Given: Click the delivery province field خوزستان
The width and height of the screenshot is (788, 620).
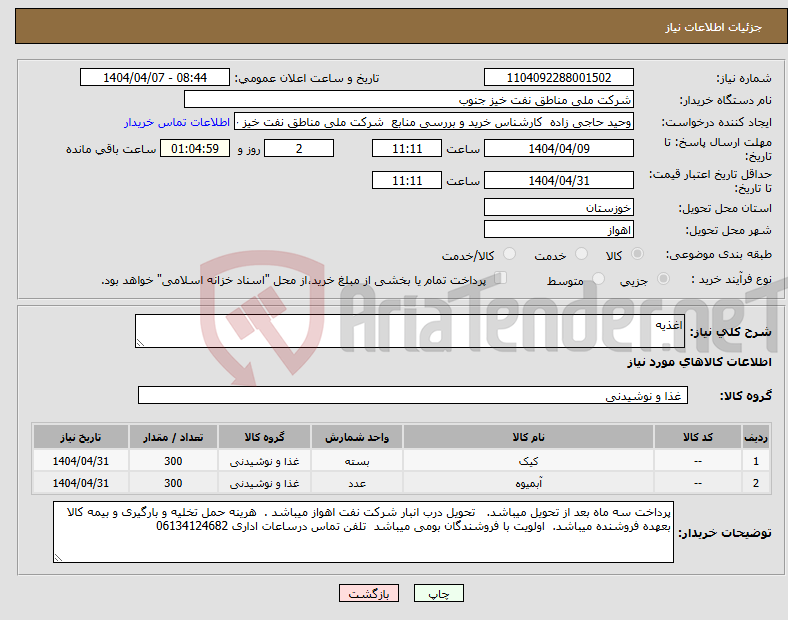Looking at the screenshot, I should pyautogui.click(x=559, y=207).
